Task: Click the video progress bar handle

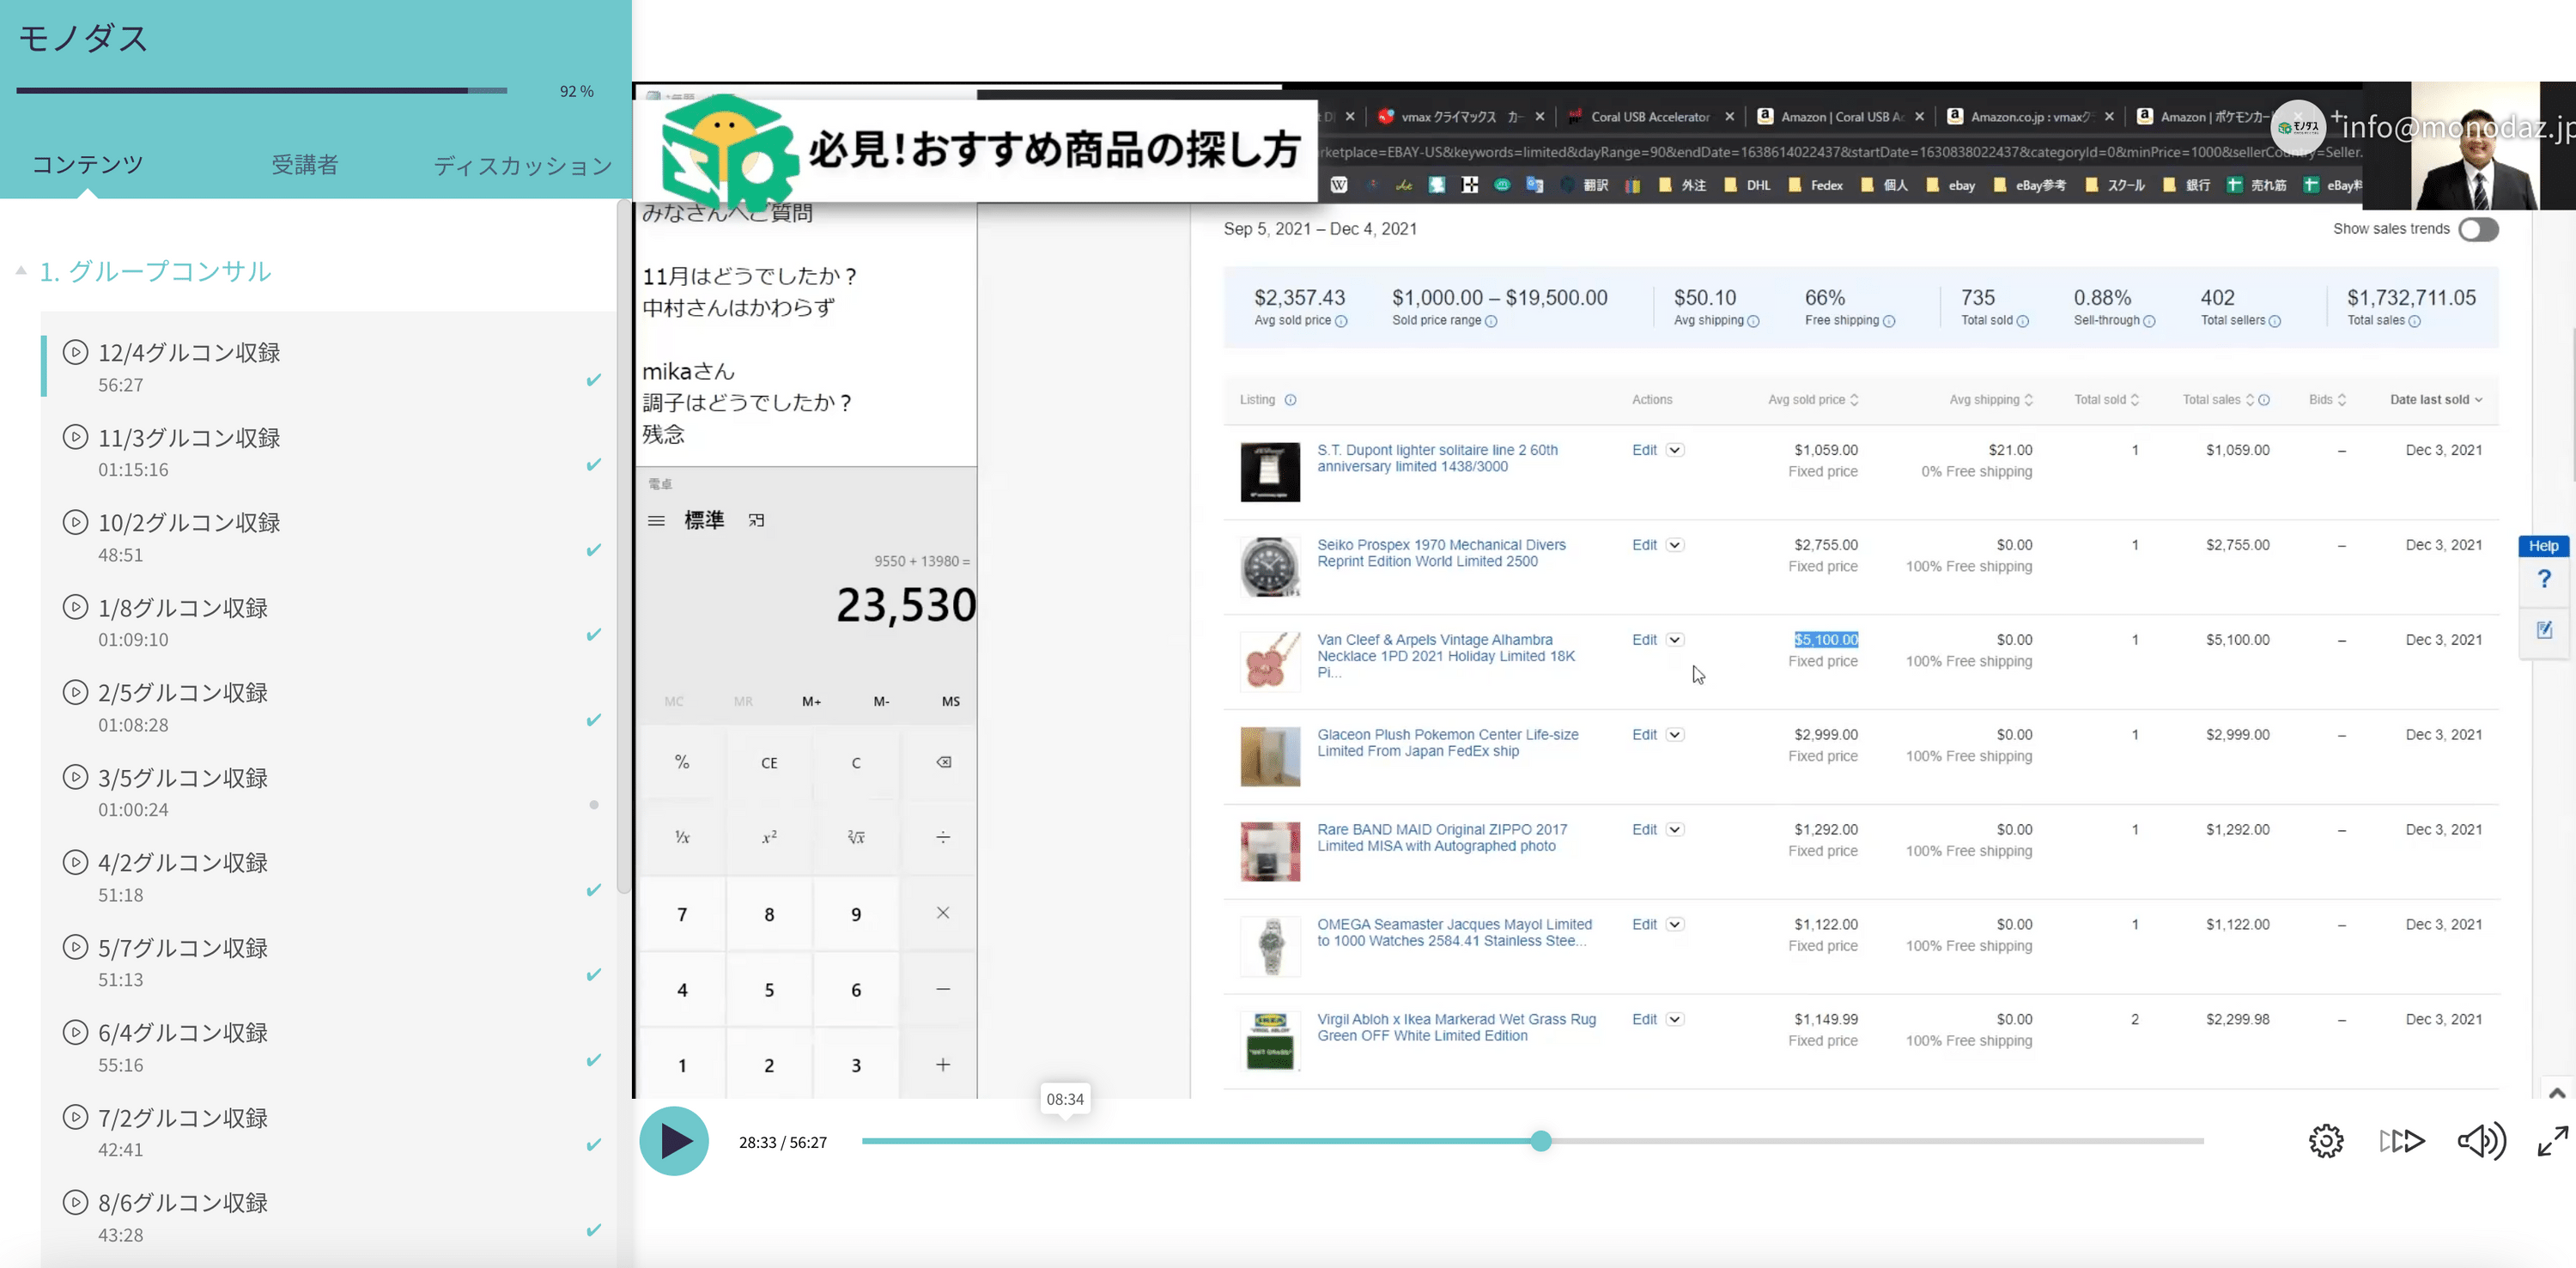Action: point(1541,1141)
